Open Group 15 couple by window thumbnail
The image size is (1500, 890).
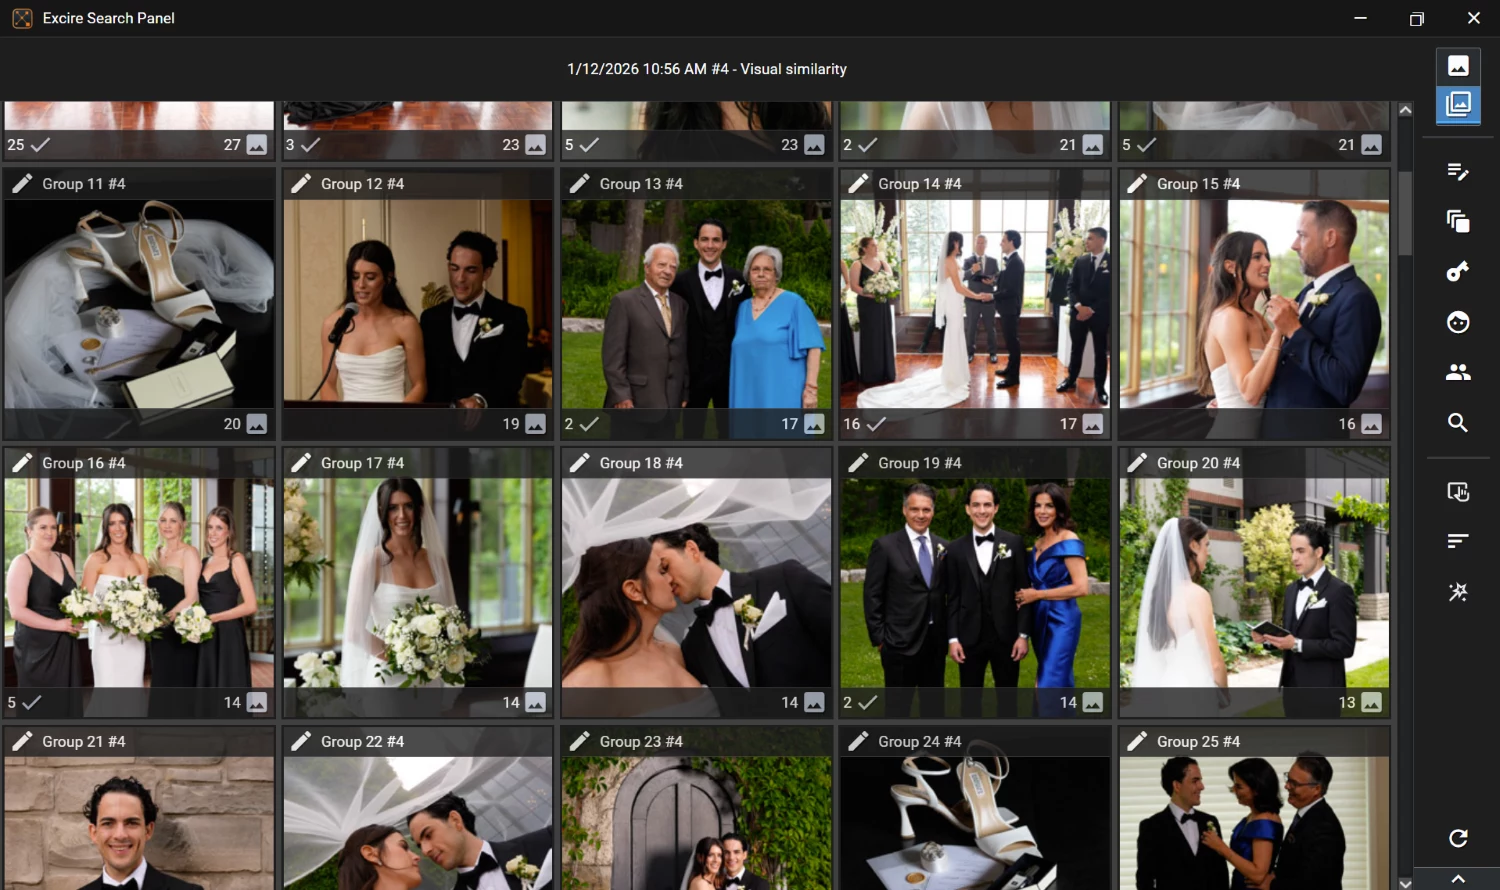coord(1254,304)
